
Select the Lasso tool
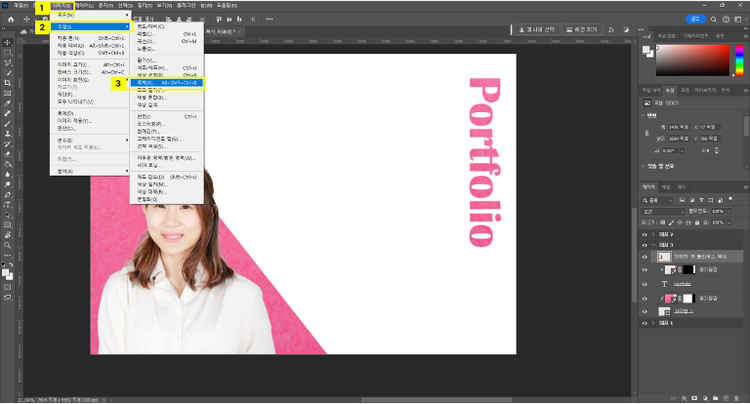(8, 63)
